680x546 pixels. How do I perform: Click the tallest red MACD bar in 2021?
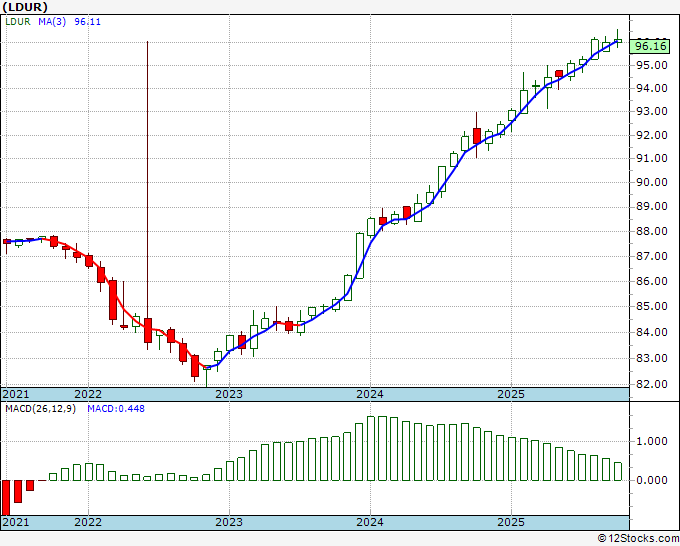[6, 496]
